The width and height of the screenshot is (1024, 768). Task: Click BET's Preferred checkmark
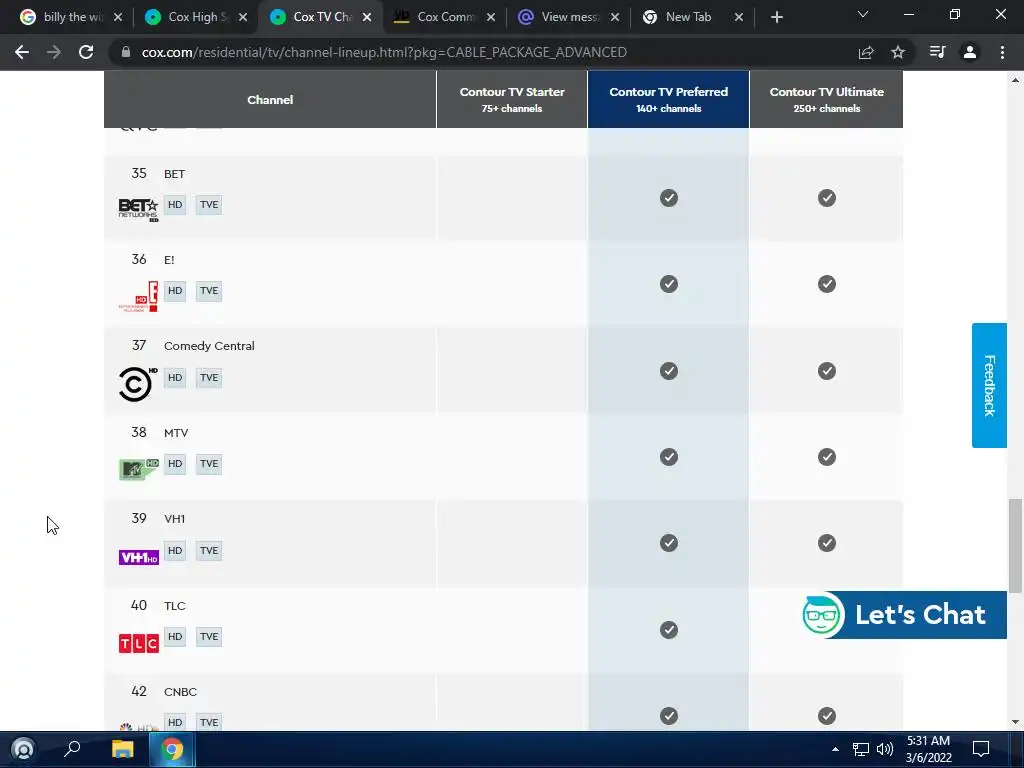coord(669,198)
